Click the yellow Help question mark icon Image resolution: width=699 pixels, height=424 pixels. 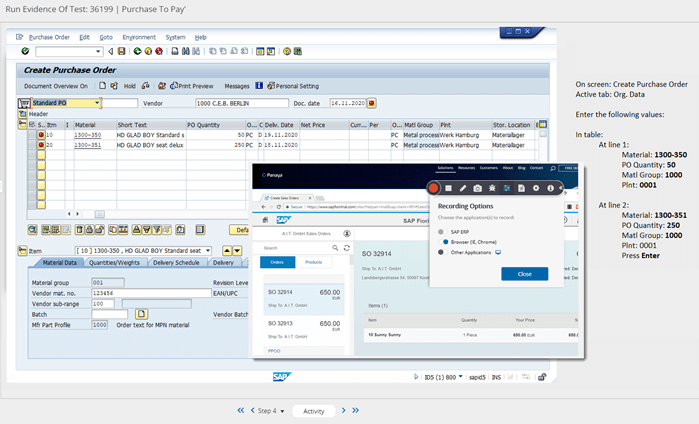coord(287,51)
